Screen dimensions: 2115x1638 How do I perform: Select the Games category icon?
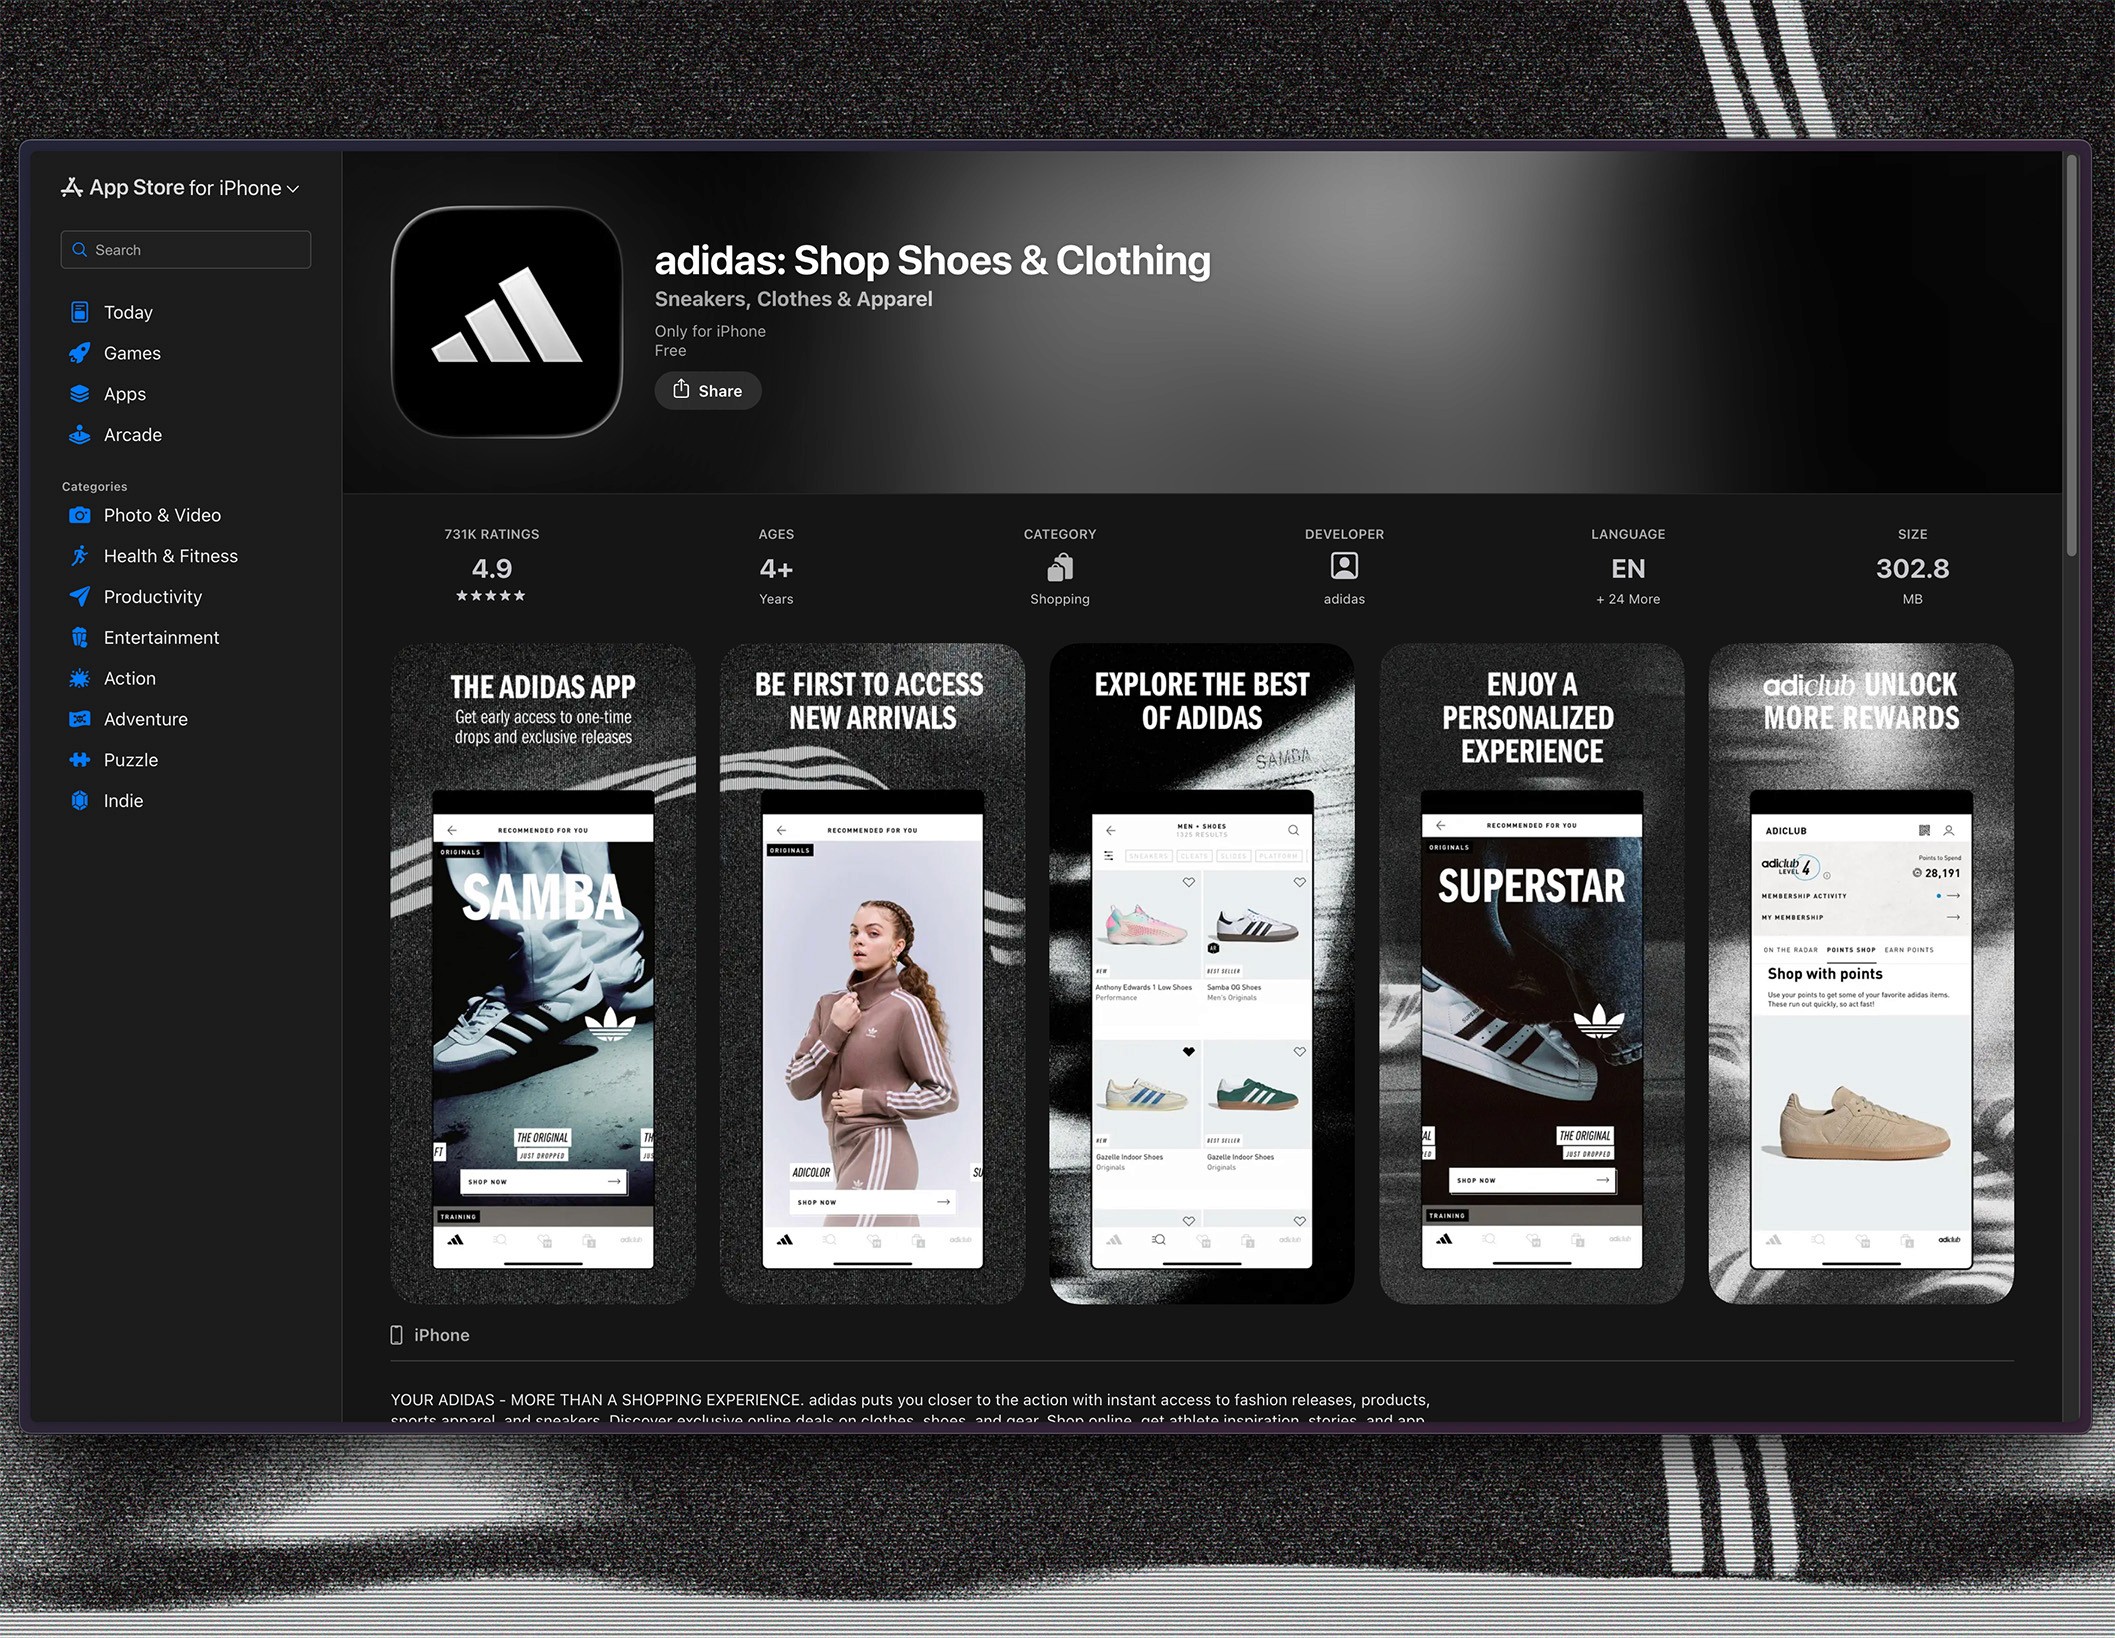[x=80, y=352]
